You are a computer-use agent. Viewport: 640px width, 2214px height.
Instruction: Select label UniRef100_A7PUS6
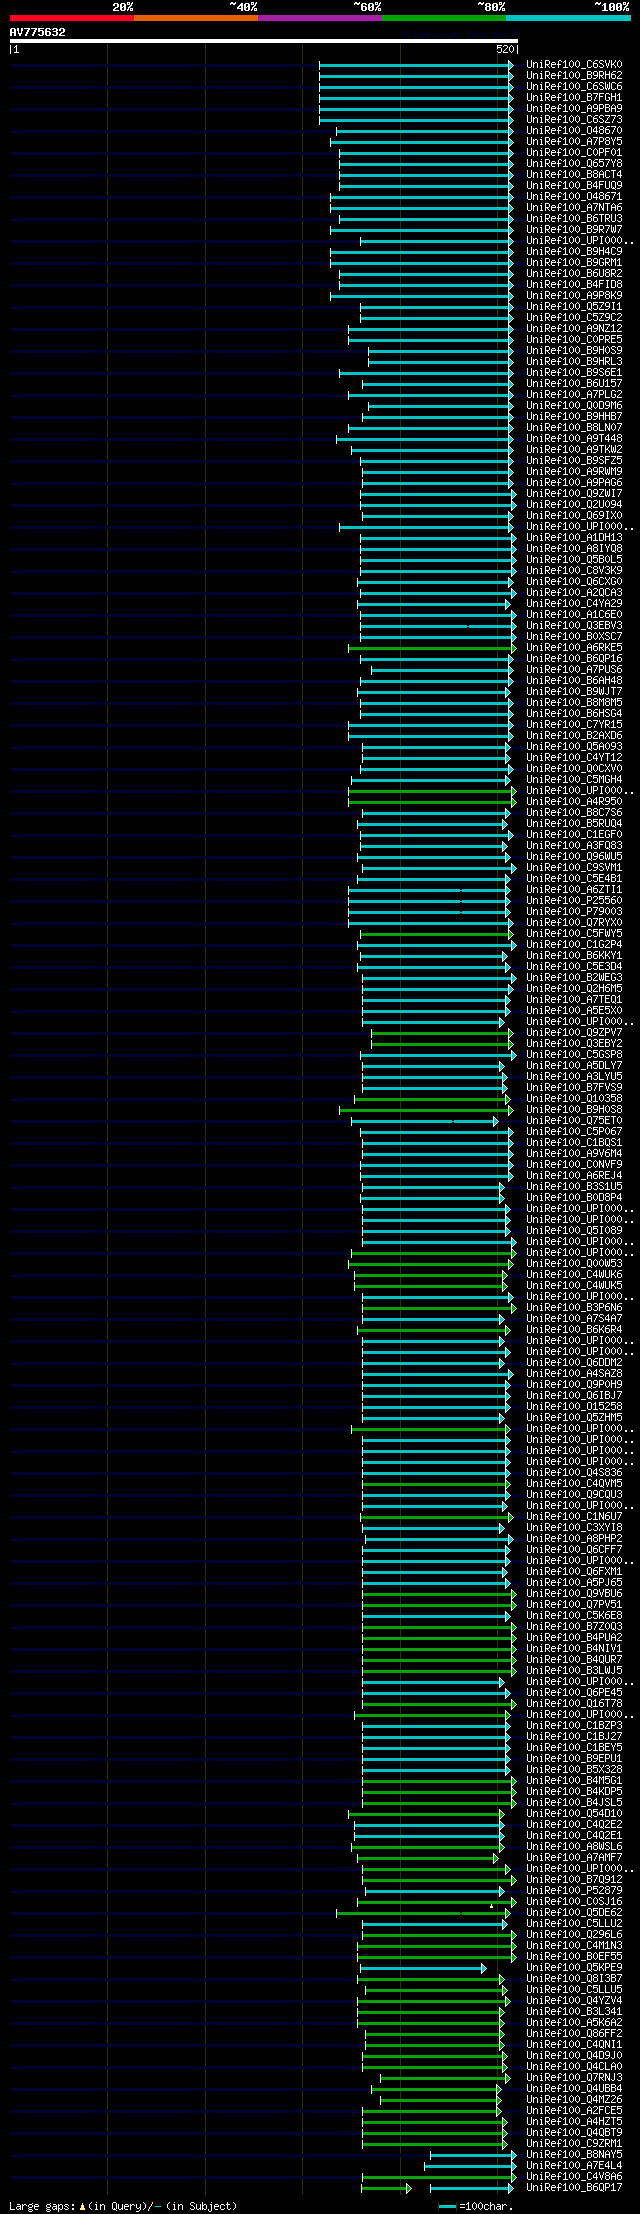tap(574, 669)
